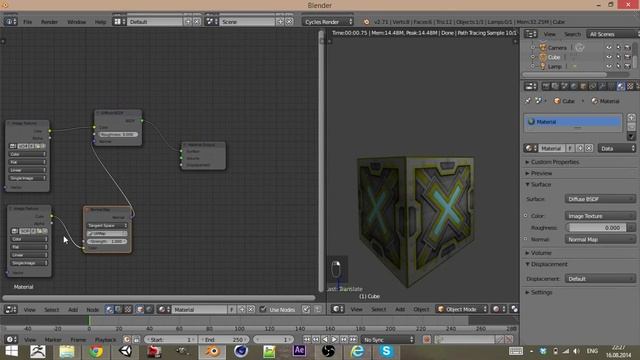Open the Displacement Default dropdown
The height and width of the screenshot is (360, 640).
(600, 279)
